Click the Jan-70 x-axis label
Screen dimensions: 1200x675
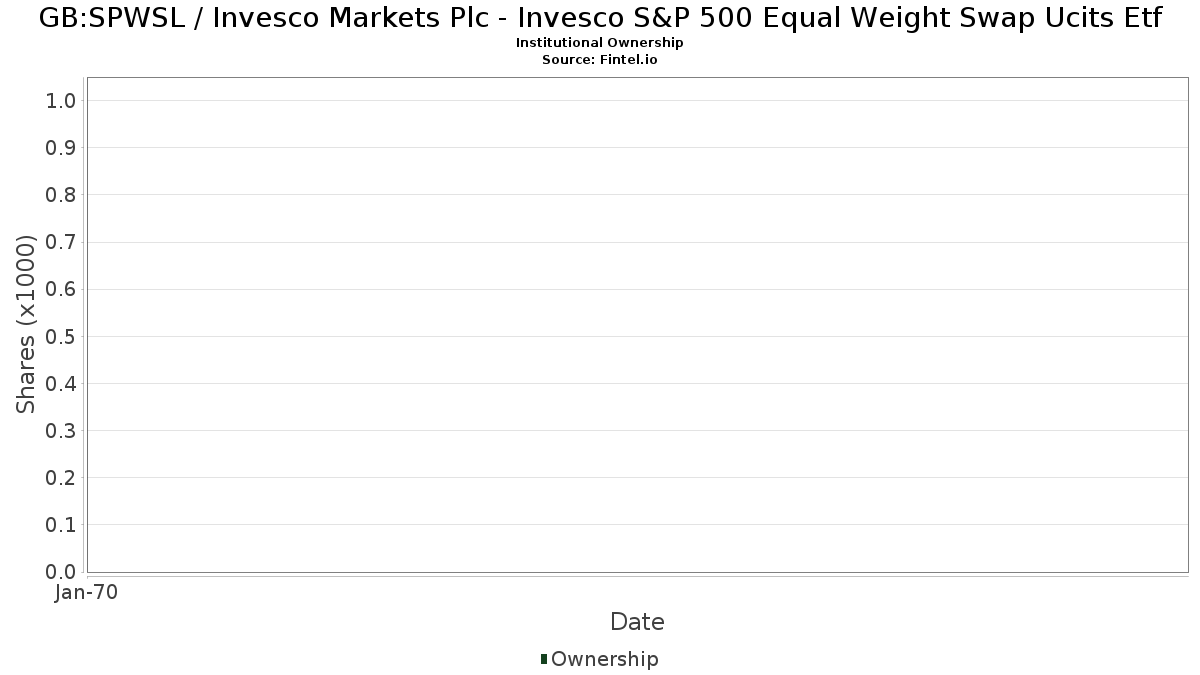coord(87,592)
